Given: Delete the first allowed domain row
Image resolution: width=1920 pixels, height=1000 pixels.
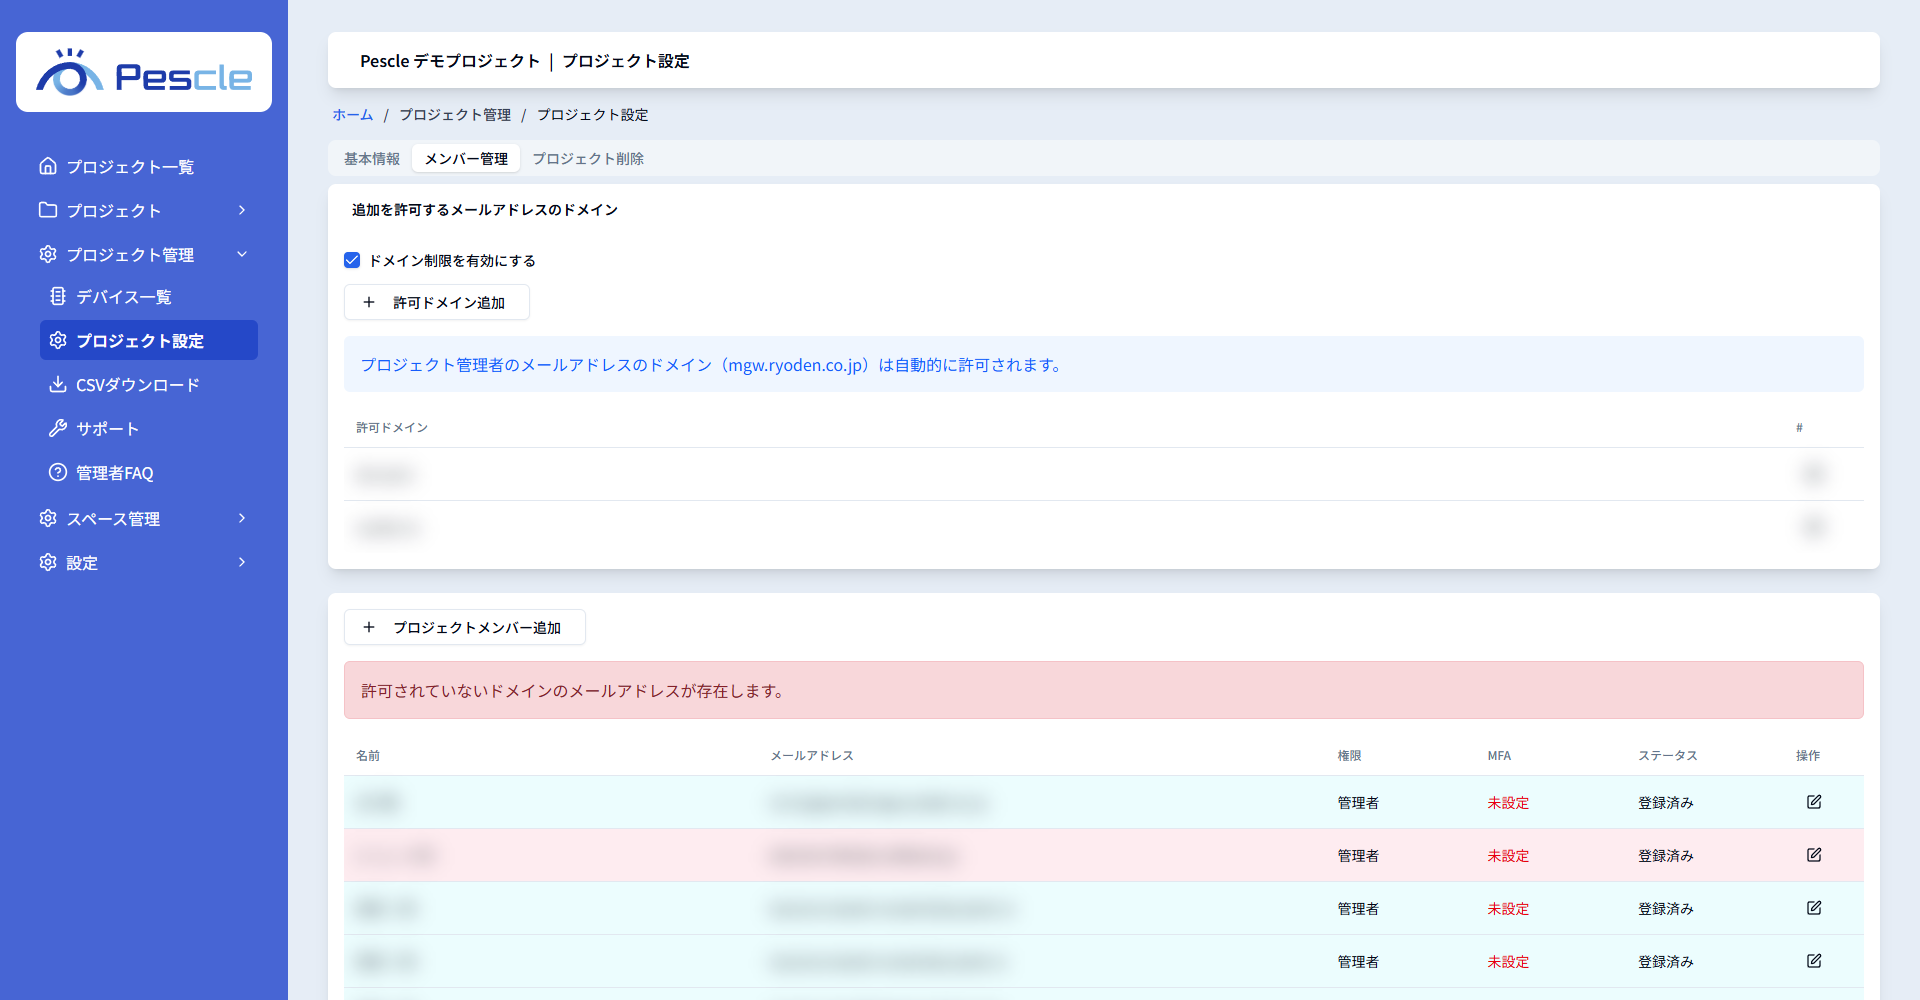Looking at the screenshot, I should coord(1814,474).
